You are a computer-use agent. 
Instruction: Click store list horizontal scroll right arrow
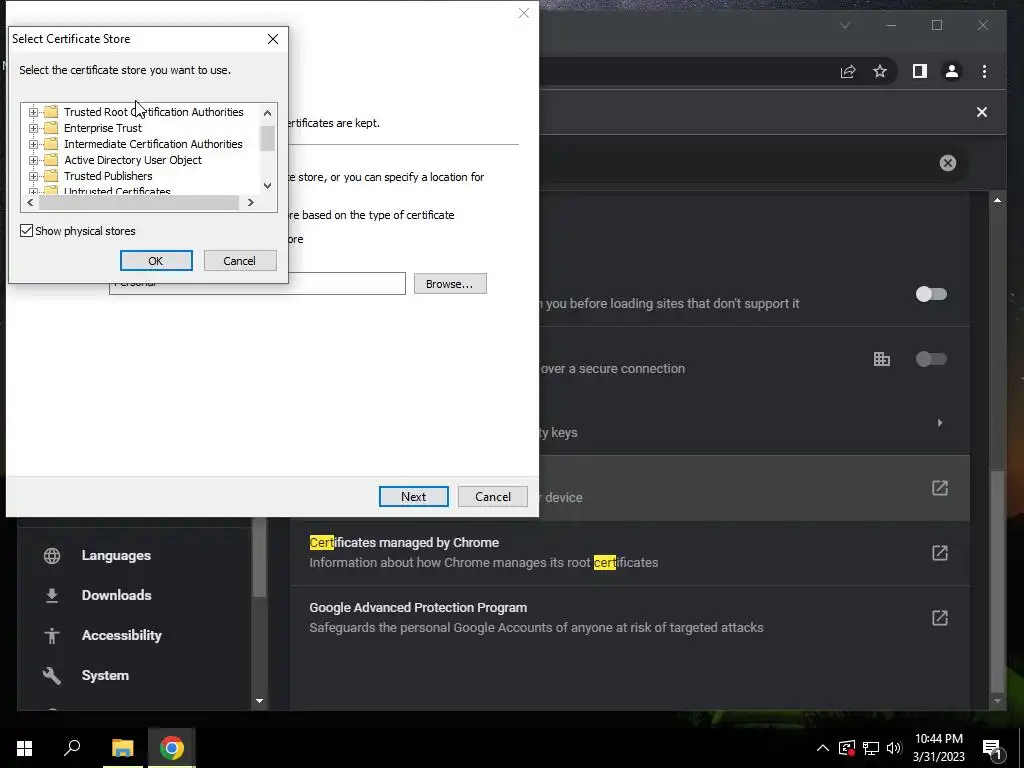pos(251,202)
